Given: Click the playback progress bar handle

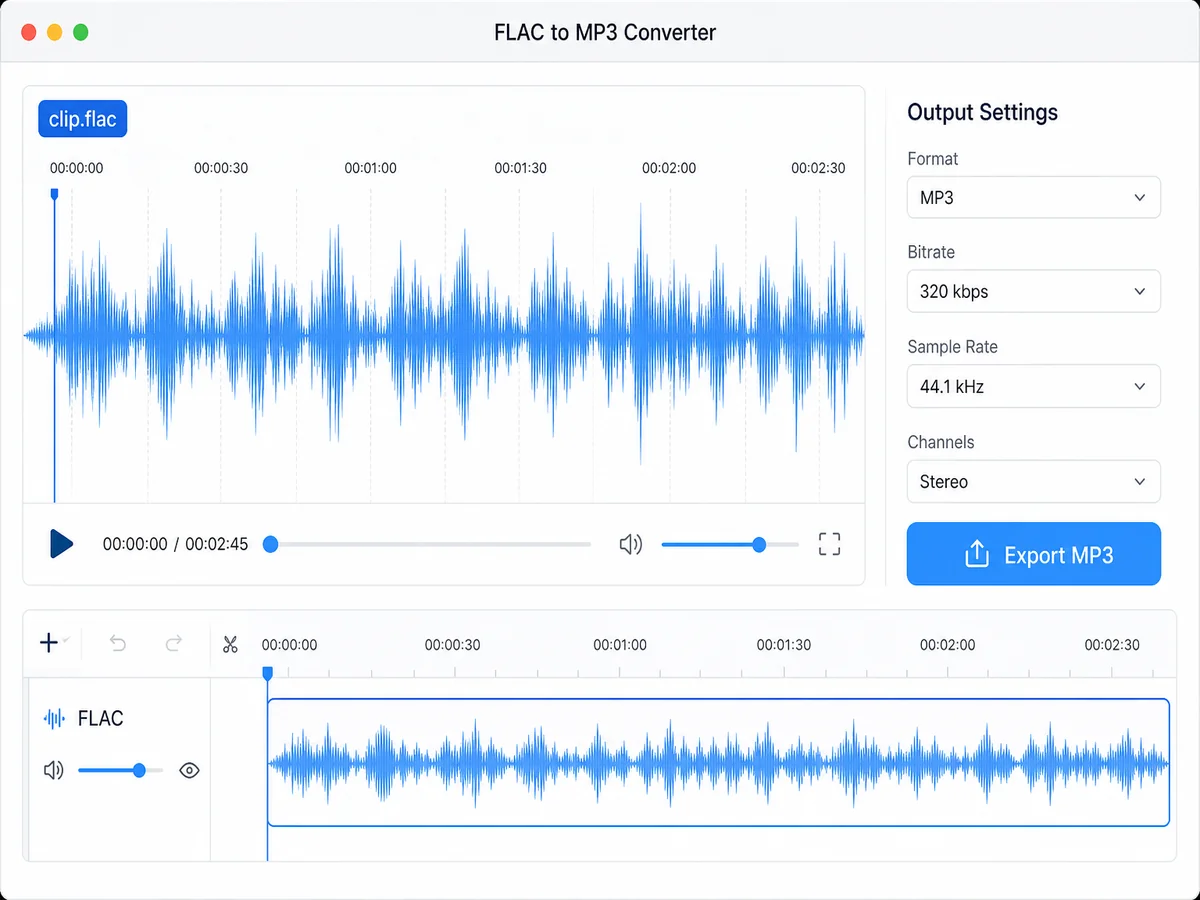Looking at the screenshot, I should pyautogui.click(x=270, y=544).
